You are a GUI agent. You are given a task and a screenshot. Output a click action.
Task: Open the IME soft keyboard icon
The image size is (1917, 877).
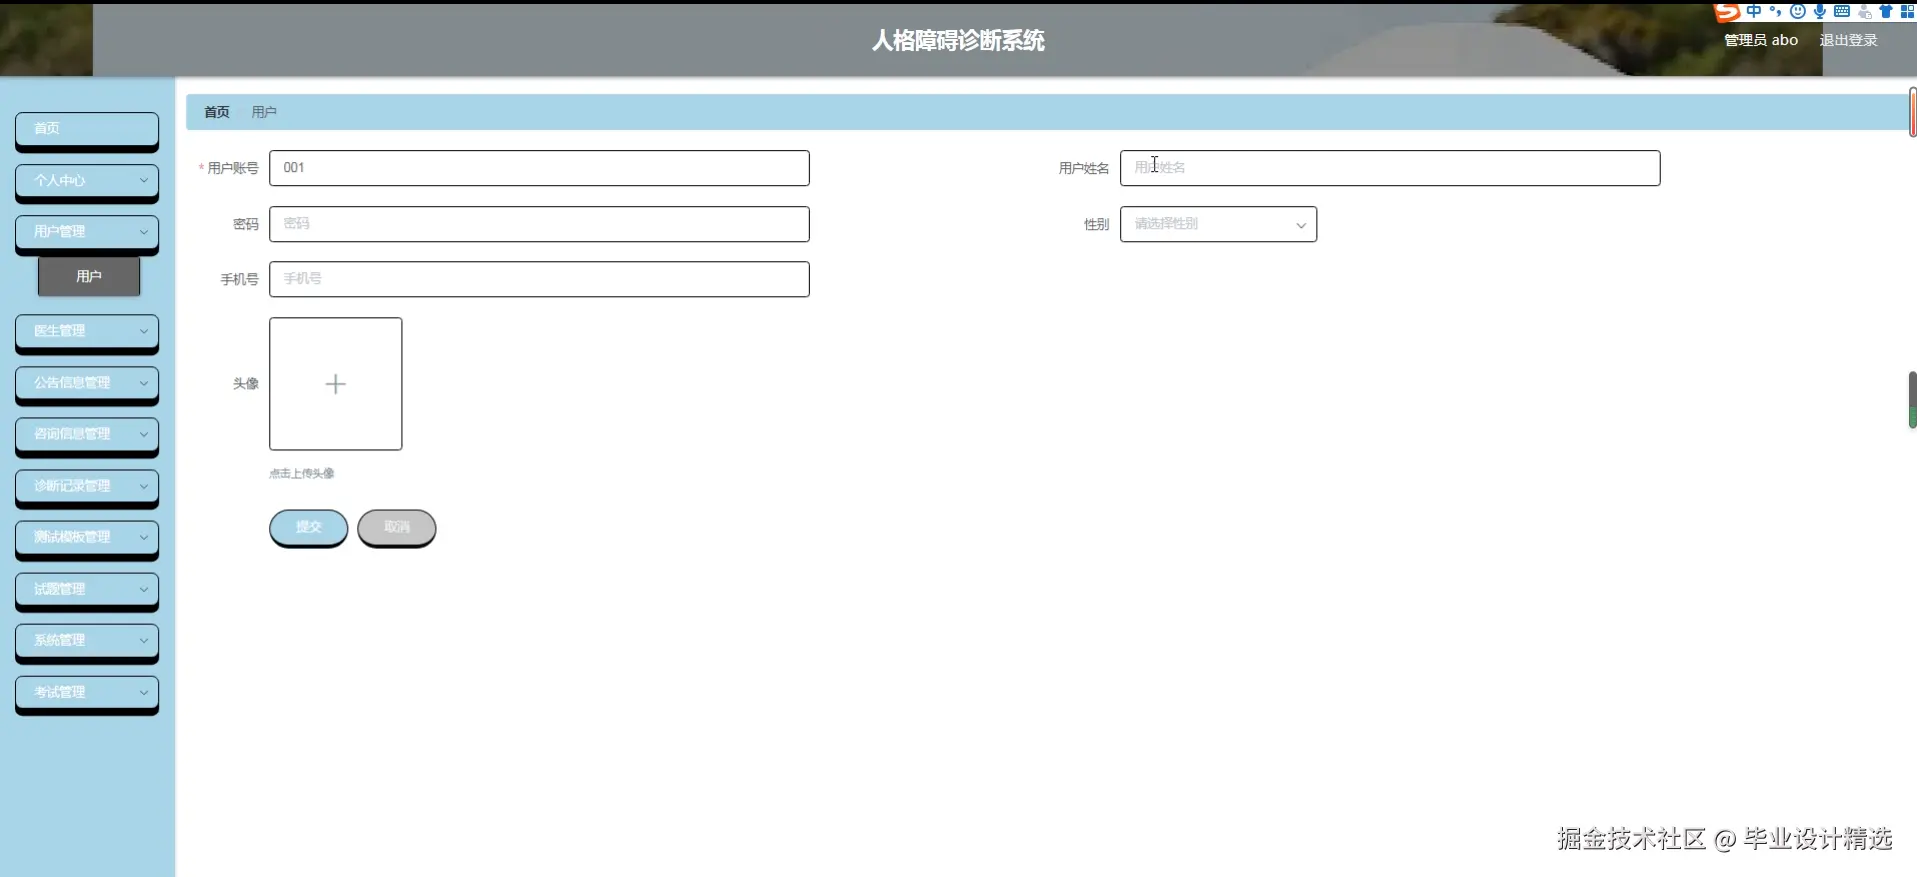coord(1841,11)
